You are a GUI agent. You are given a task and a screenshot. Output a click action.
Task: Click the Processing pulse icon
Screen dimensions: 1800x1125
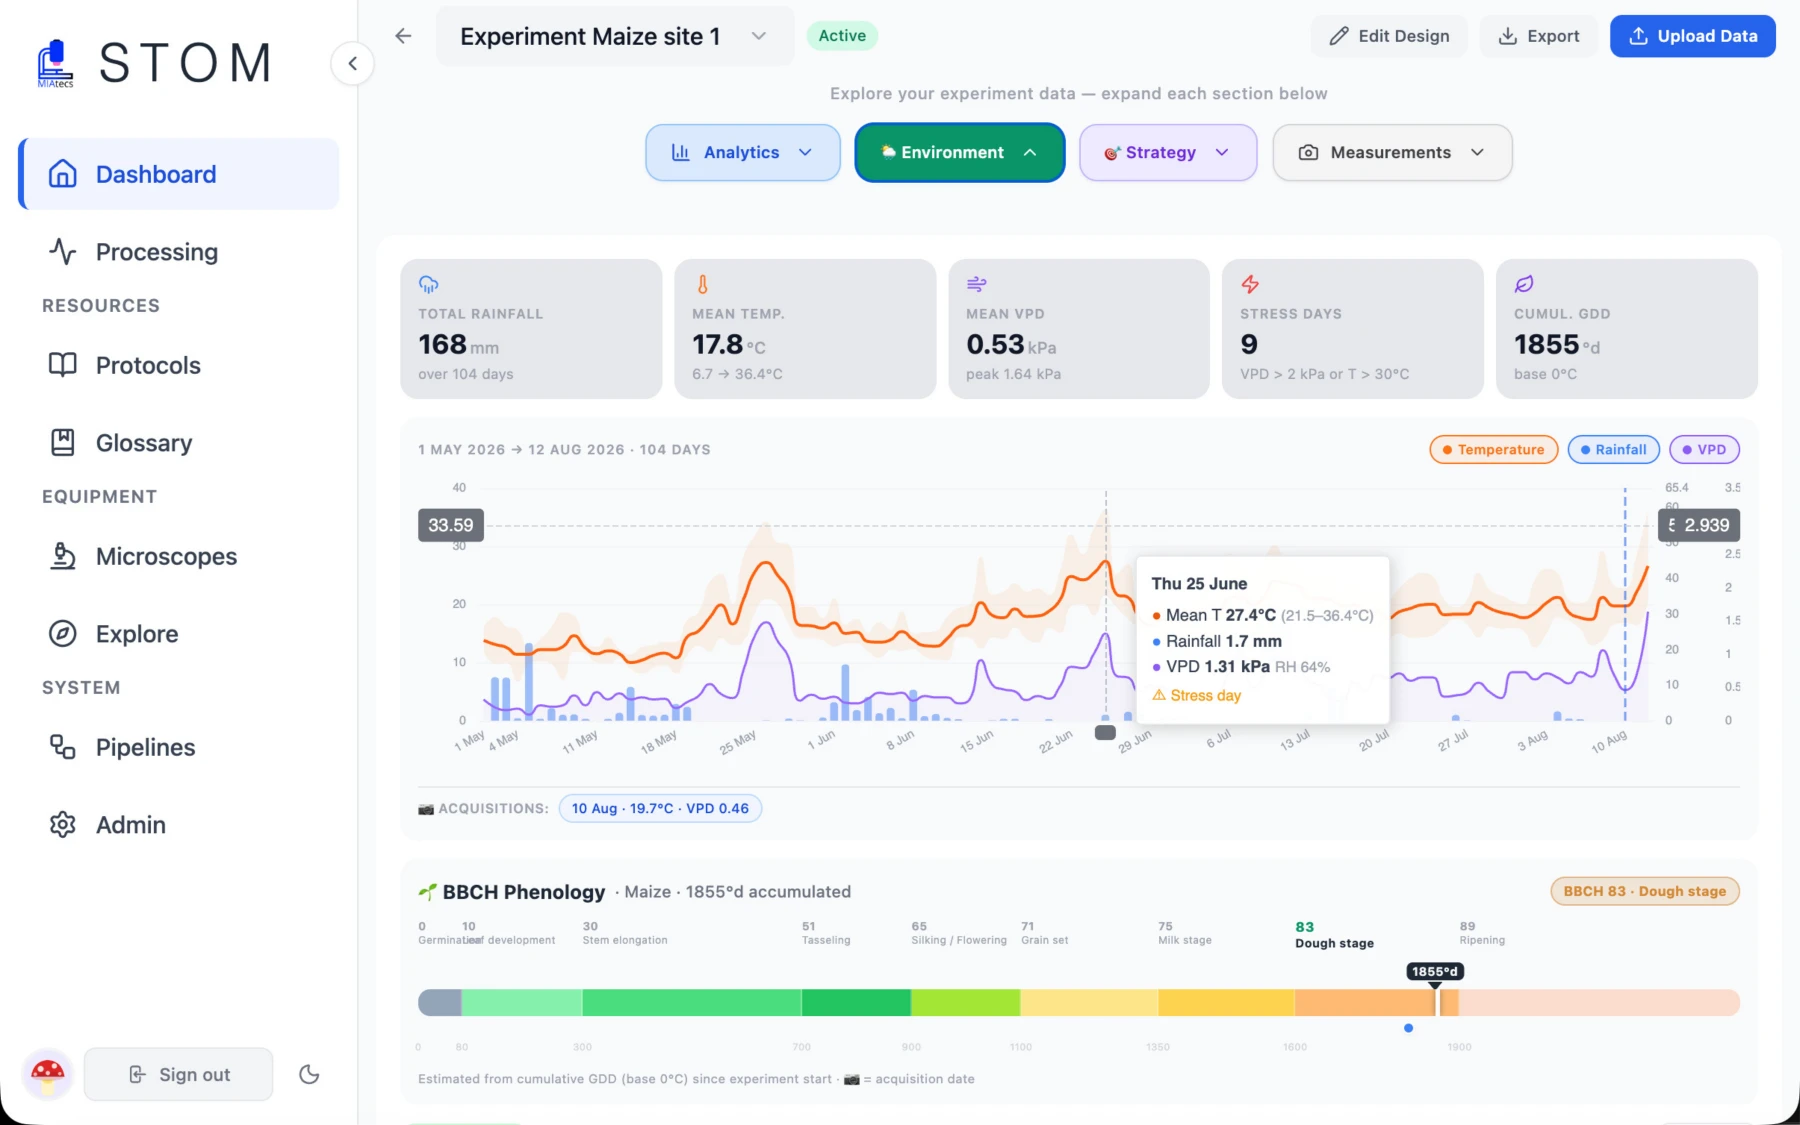coord(63,252)
